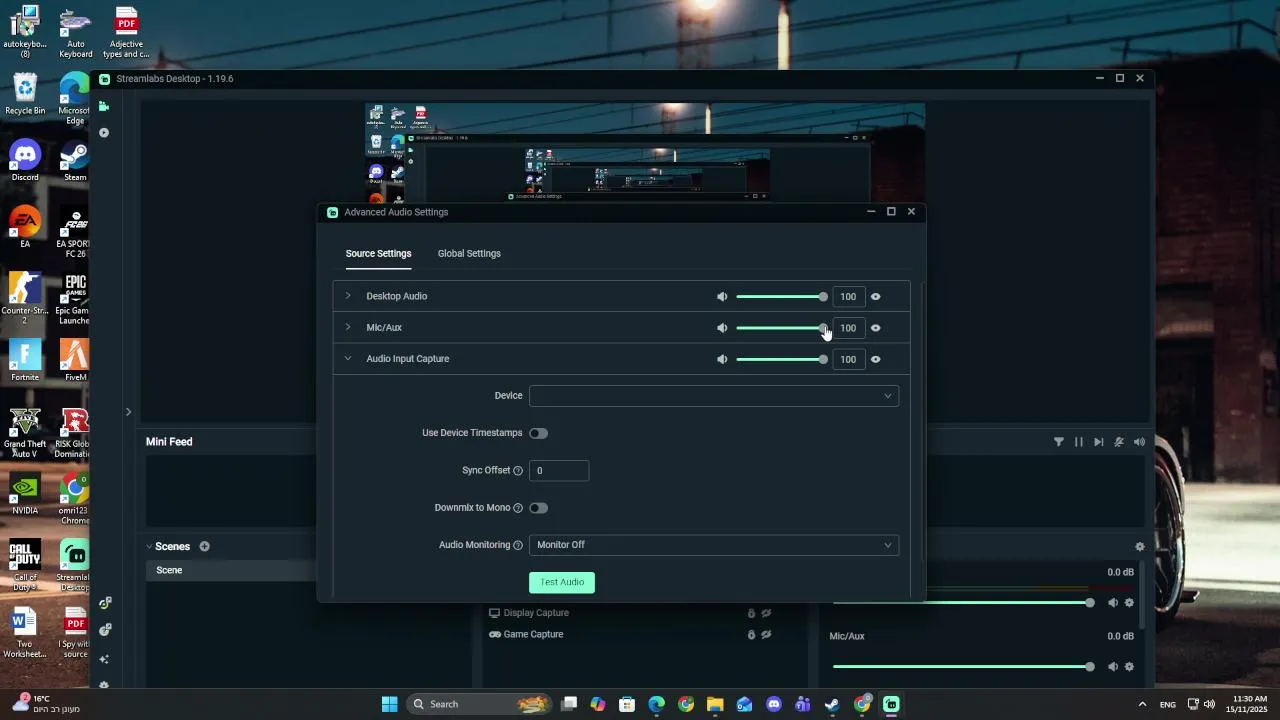1280x720 pixels.
Task: Click the Windows Start button
Action: 390,704
